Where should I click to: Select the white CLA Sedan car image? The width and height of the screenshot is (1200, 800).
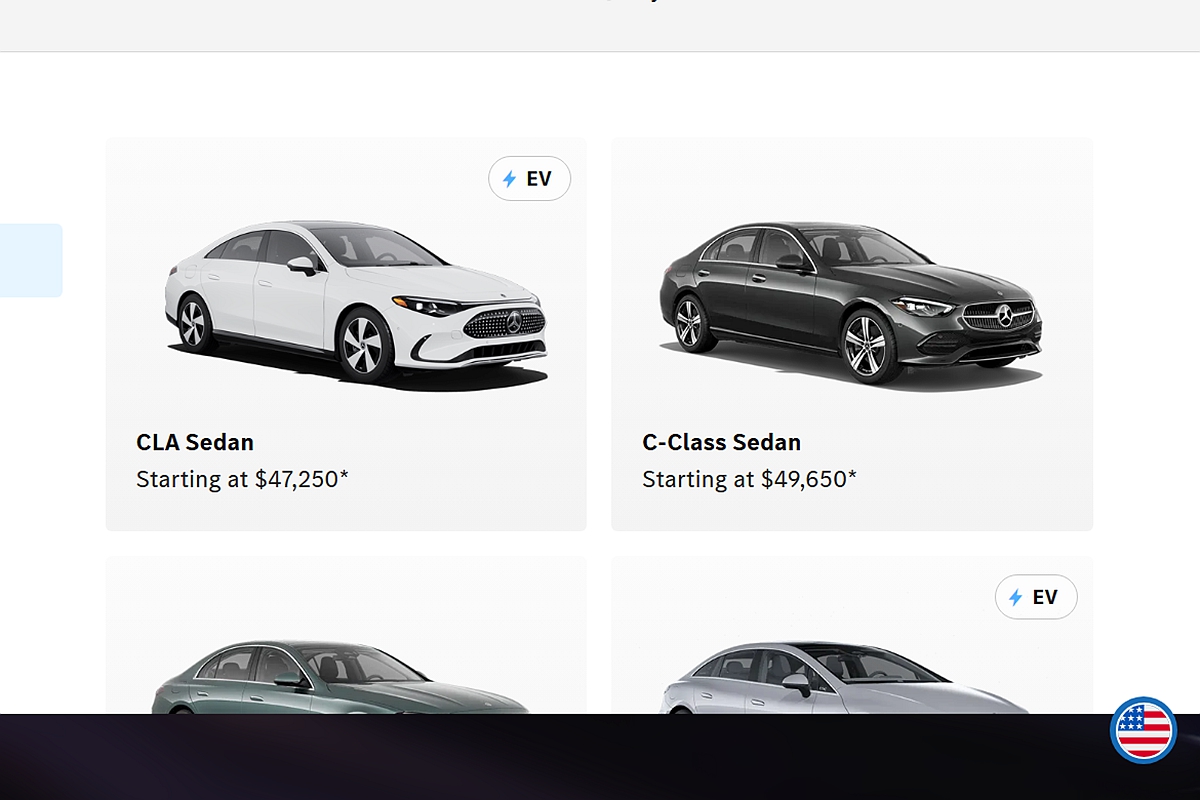click(357, 301)
